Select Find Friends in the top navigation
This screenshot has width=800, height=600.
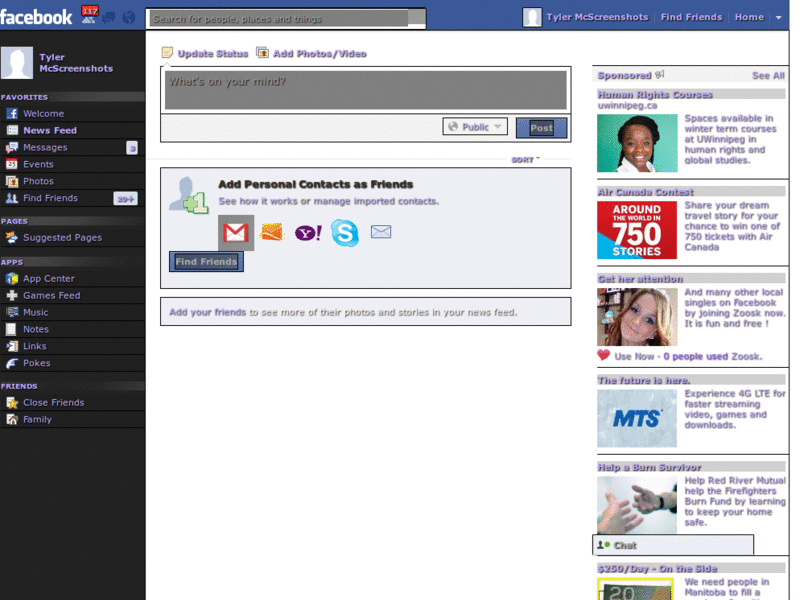pyautogui.click(x=690, y=16)
